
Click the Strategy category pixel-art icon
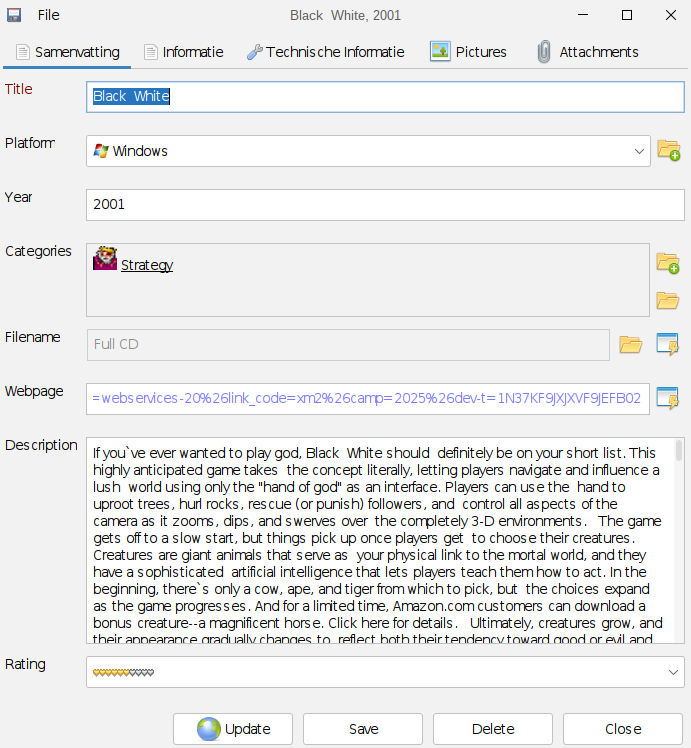point(105,258)
